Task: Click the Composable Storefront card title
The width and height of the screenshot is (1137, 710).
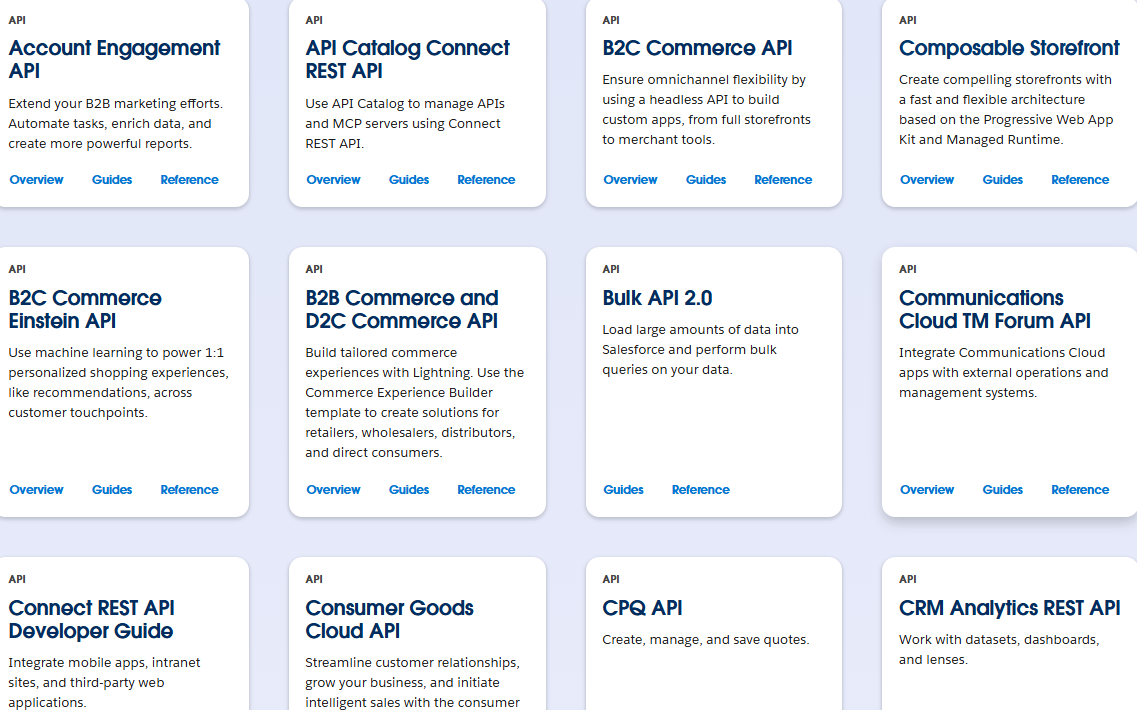Action: pos(1009,48)
